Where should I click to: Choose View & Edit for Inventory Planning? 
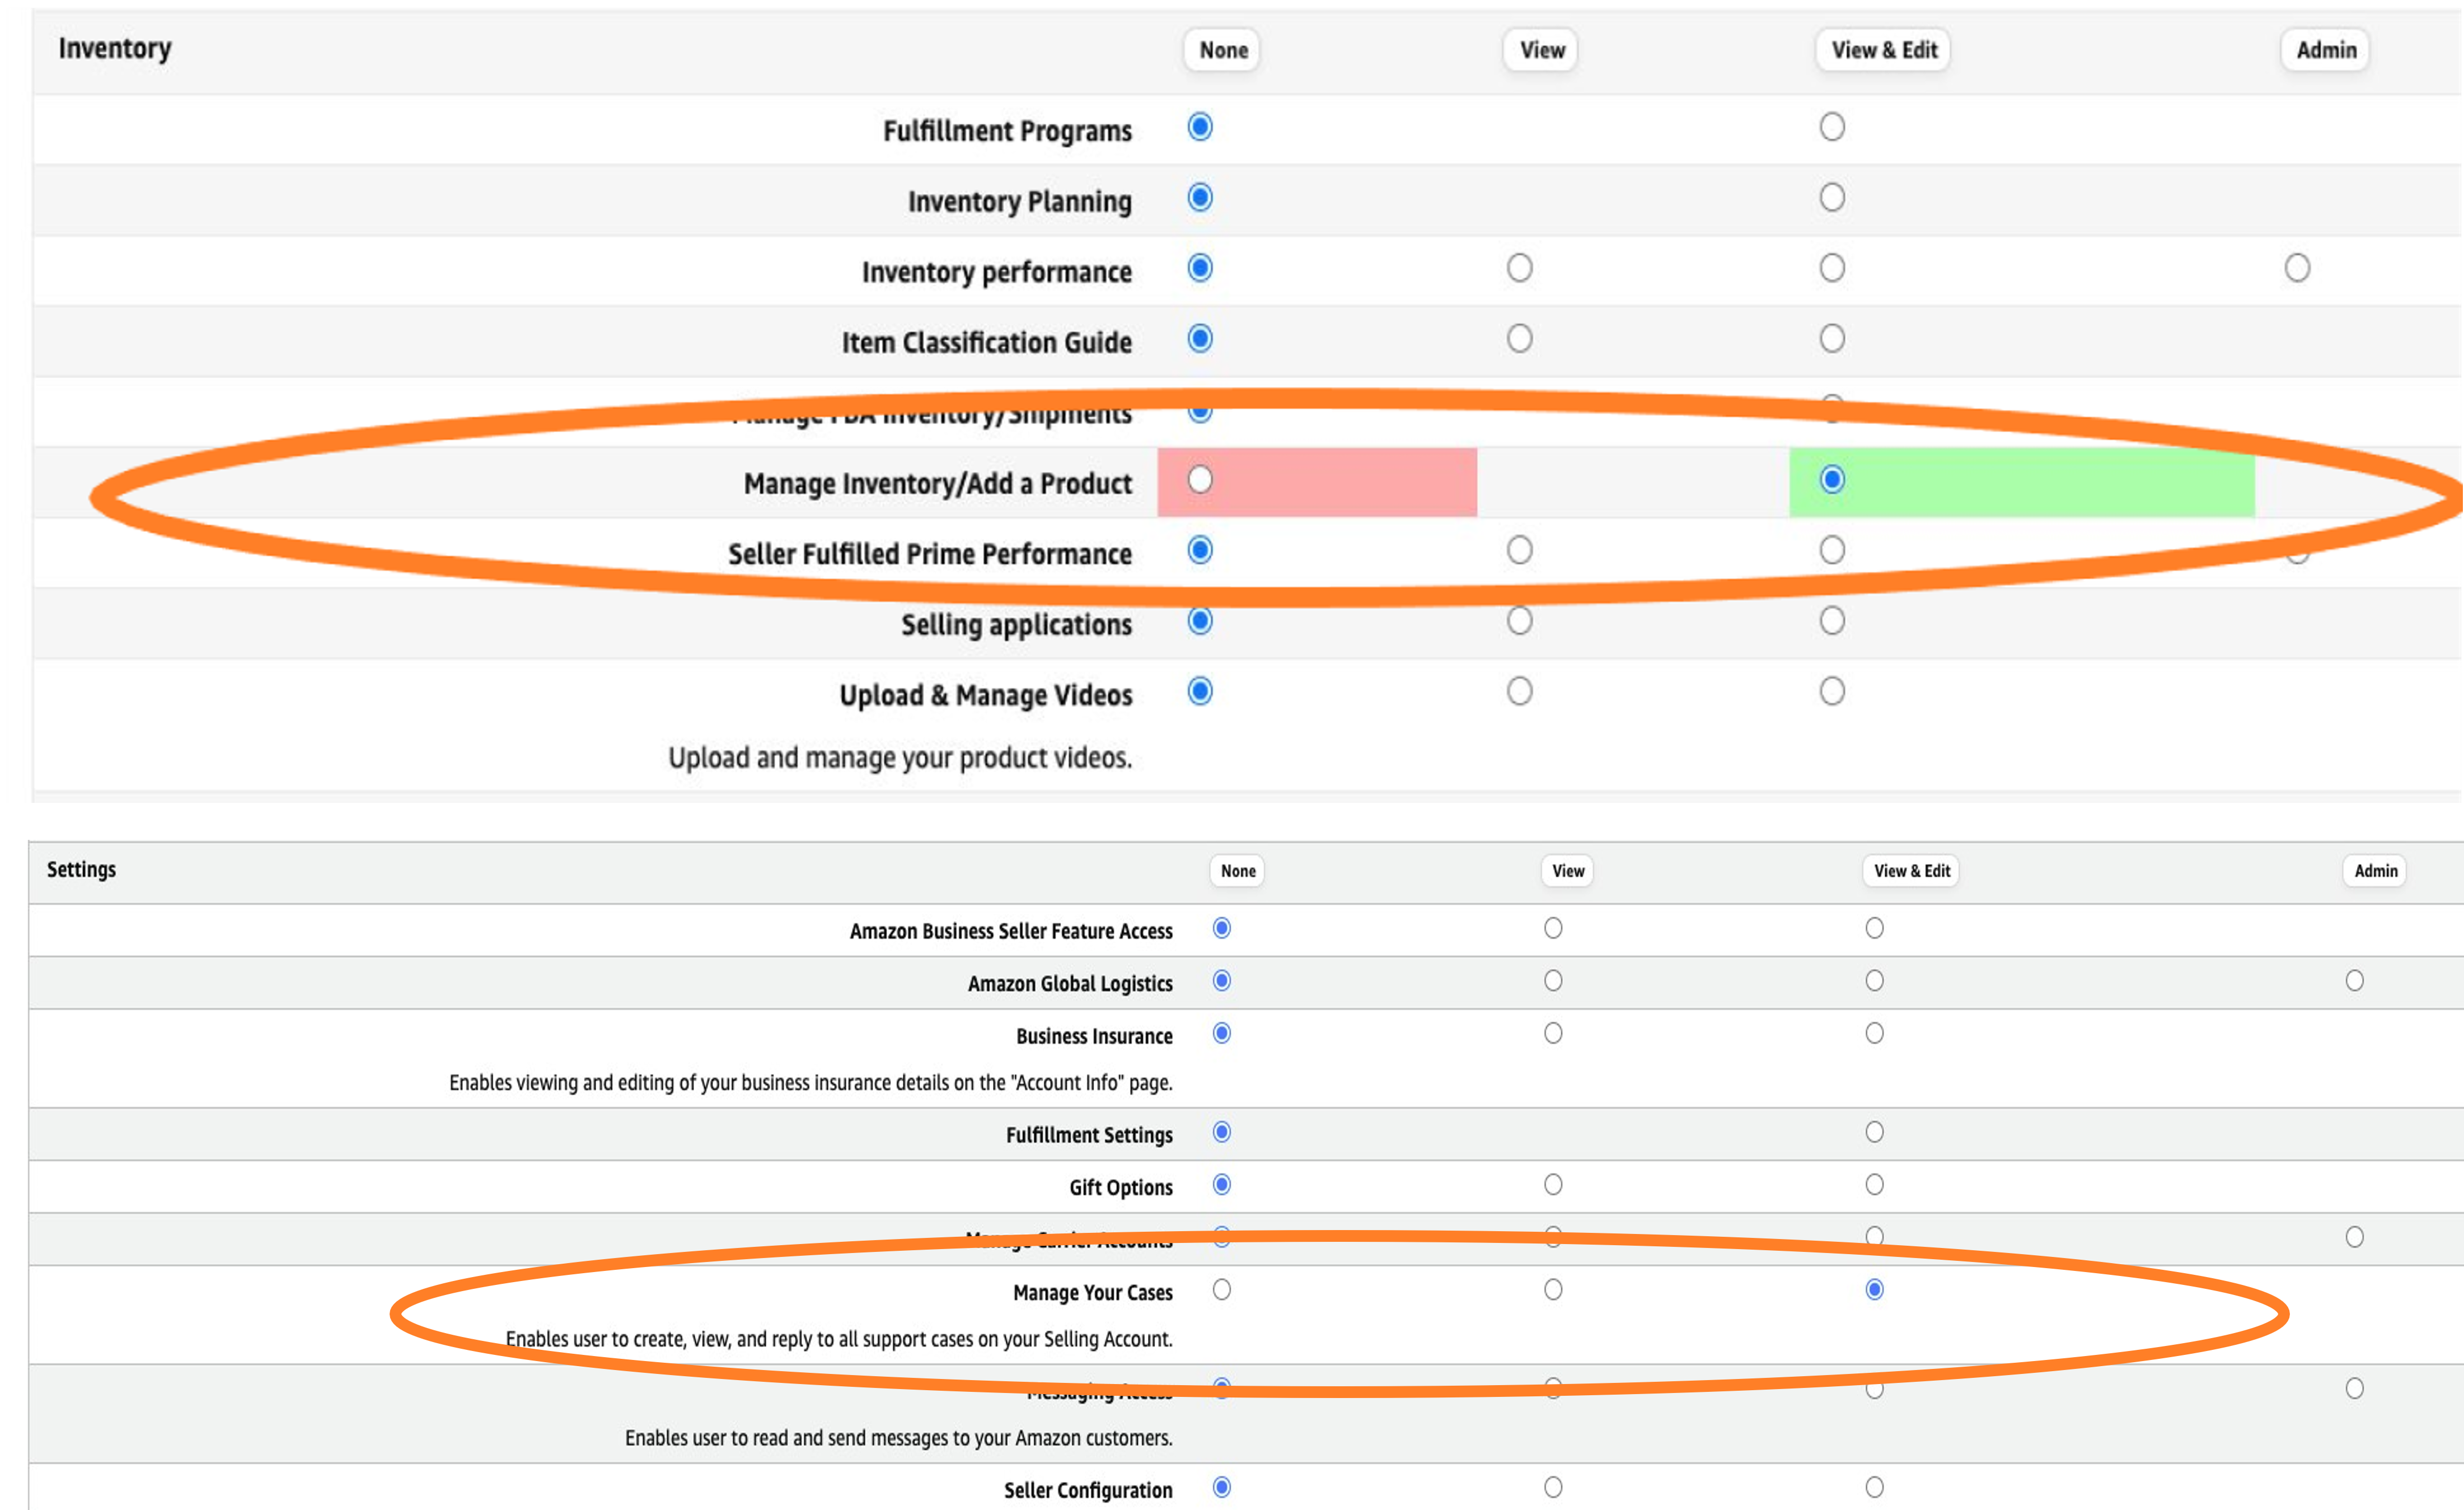click(1831, 197)
